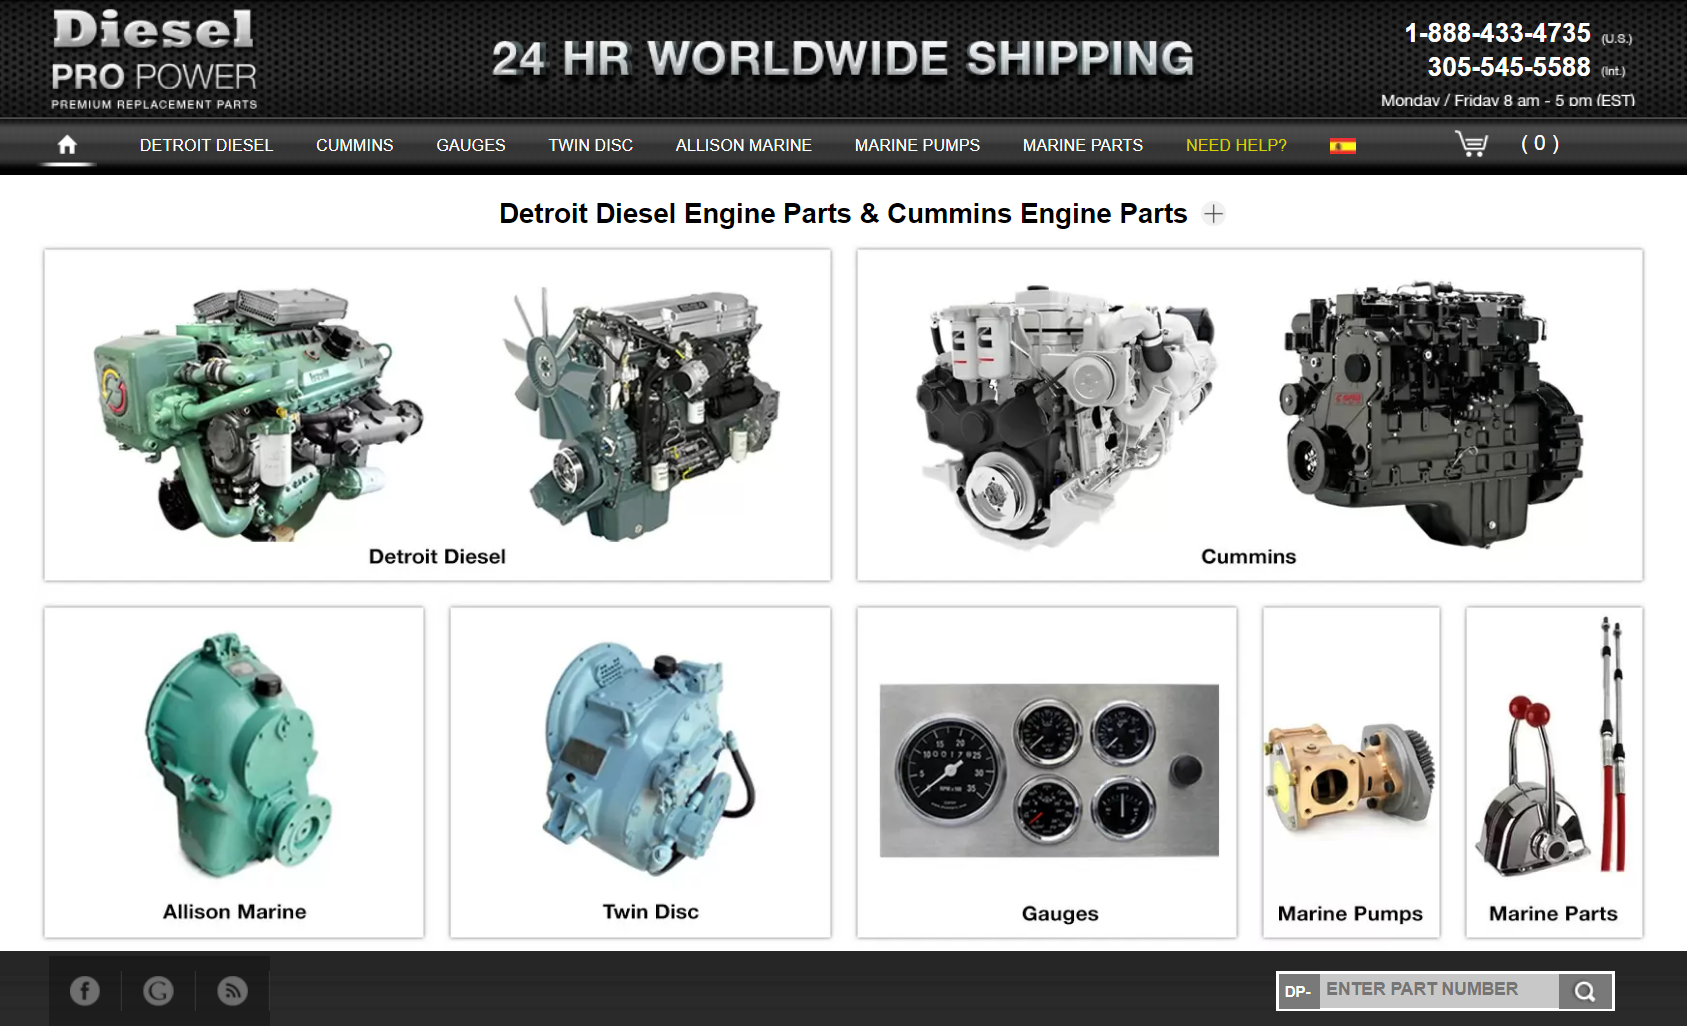
Task: Open Allison Marine from the top navigation
Action: point(743,145)
